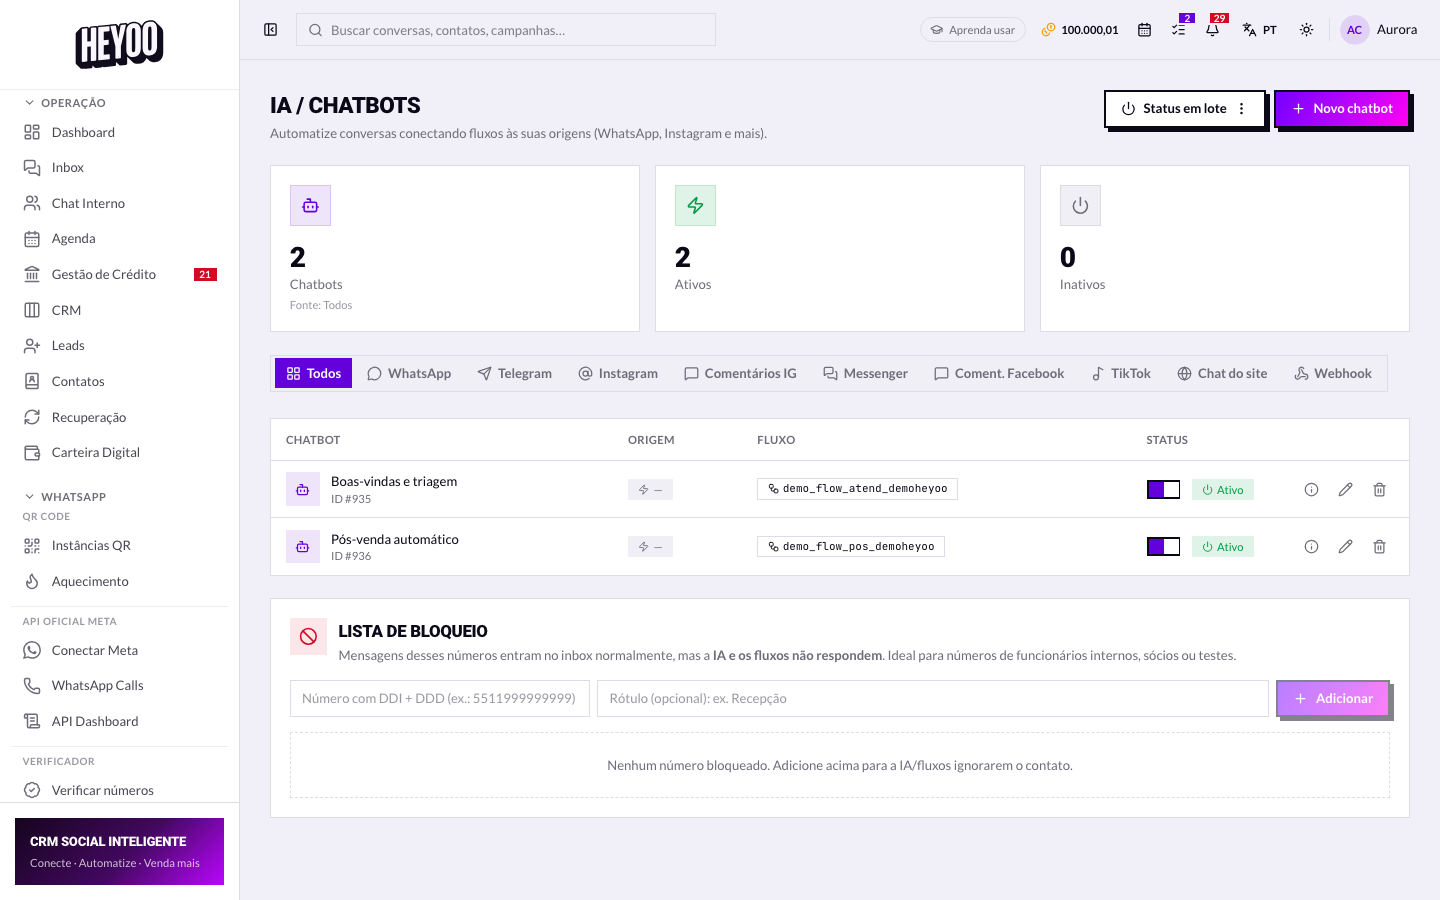1440x900 pixels.
Task: Create a Novo chatbot
Action: click(1342, 109)
